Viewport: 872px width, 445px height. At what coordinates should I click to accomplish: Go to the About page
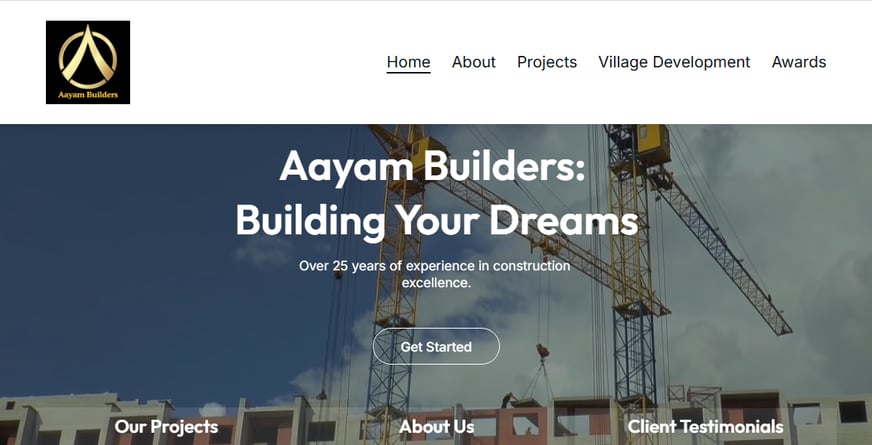tap(473, 62)
